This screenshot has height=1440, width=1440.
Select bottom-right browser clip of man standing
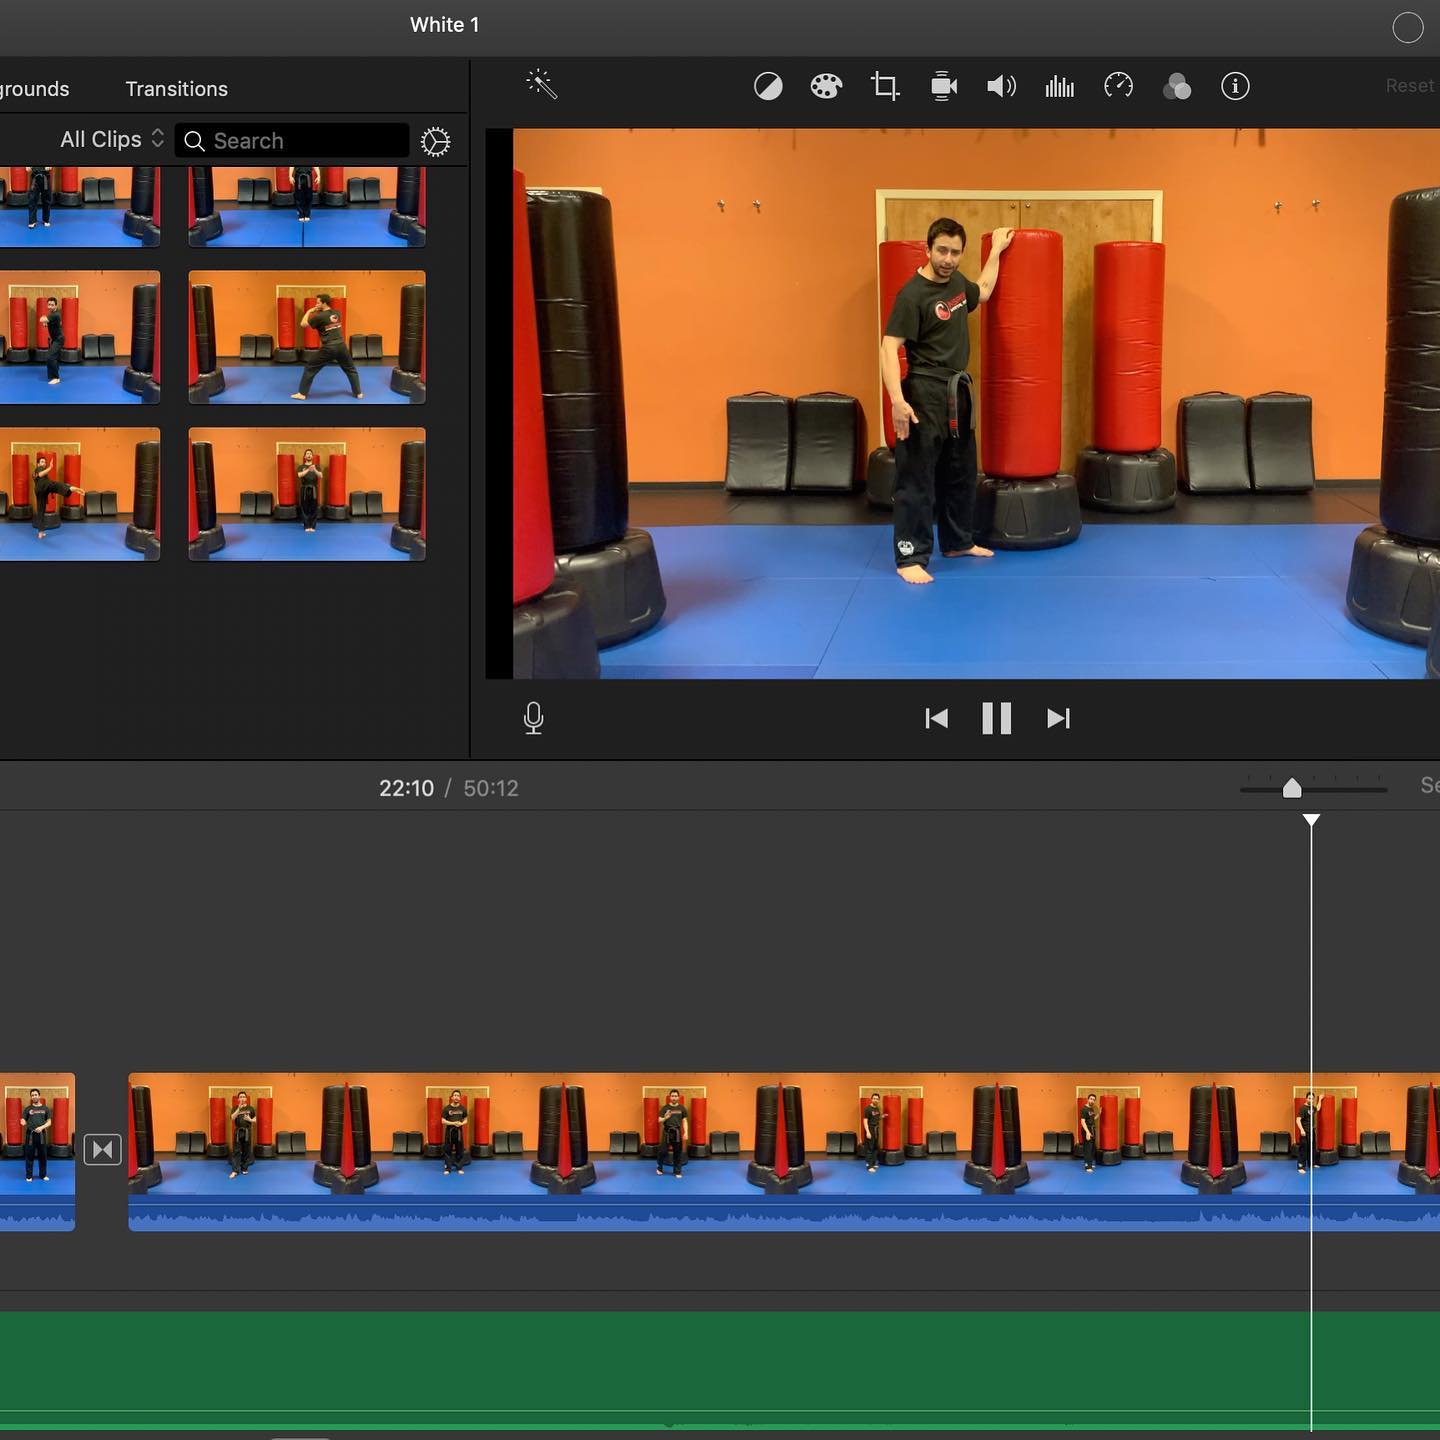click(x=307, y=494)
